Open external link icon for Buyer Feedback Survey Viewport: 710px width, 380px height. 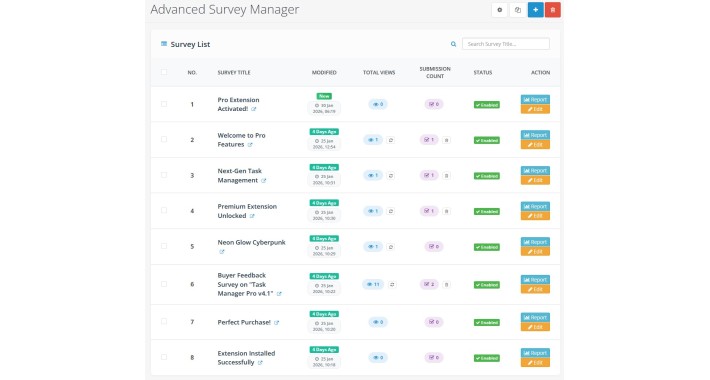pos(279,294)
